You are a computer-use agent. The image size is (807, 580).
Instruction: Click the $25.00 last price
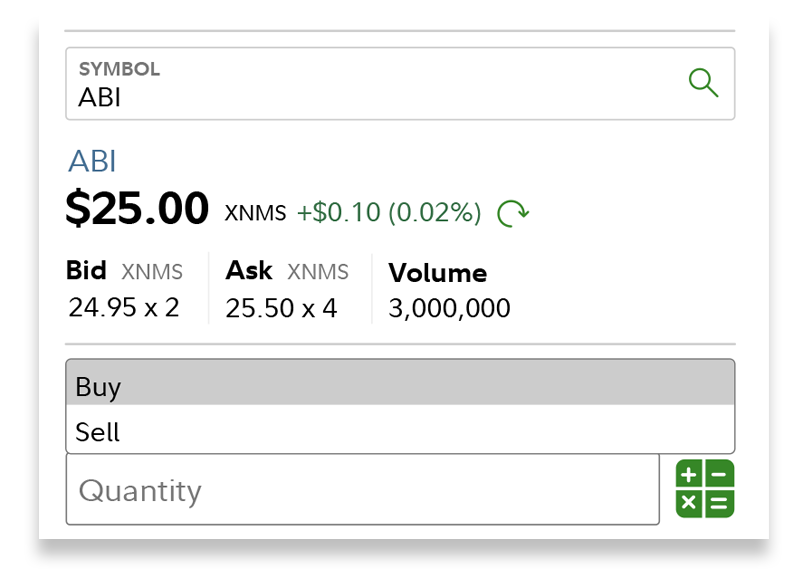tap(137, 208)
